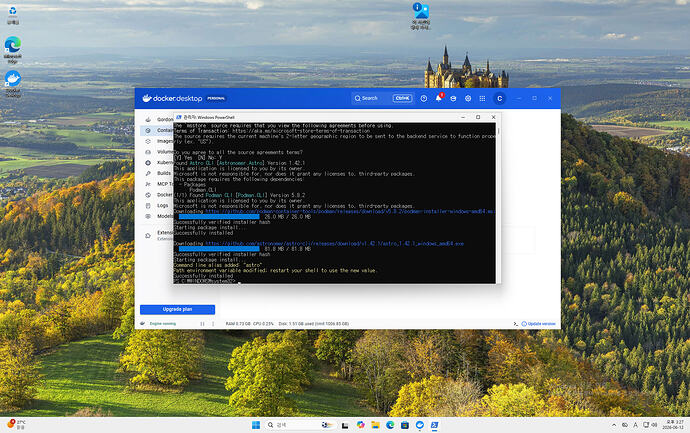
Task: Open the Docker terminal icon in footer
Action: [516, 324]
